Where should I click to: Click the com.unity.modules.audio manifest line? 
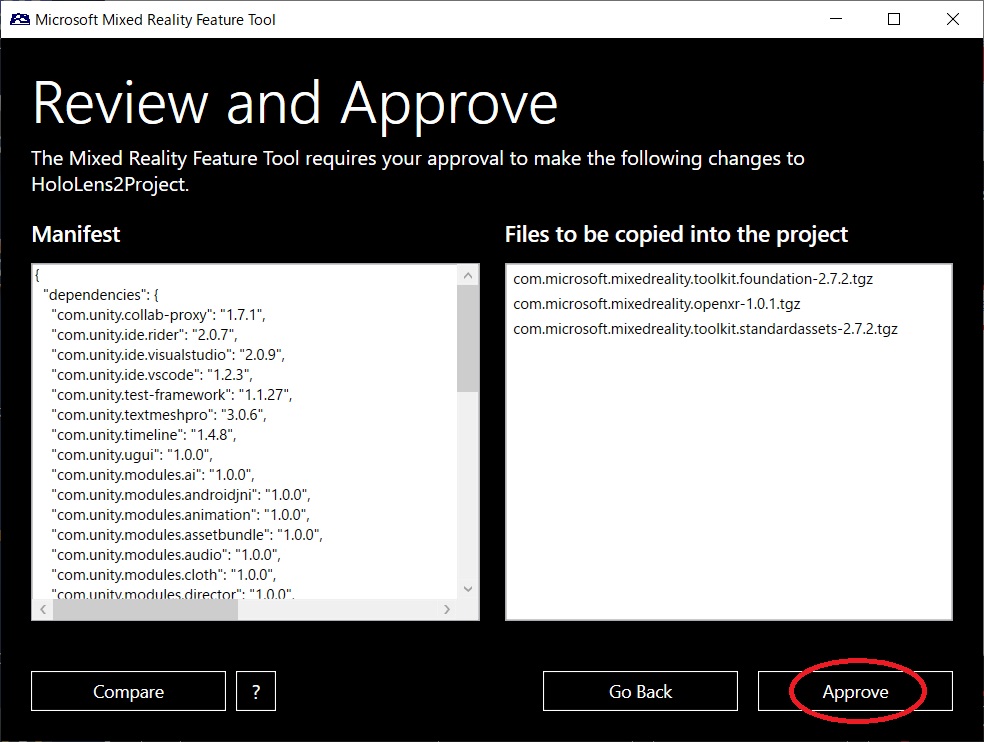tap(166, 556)
